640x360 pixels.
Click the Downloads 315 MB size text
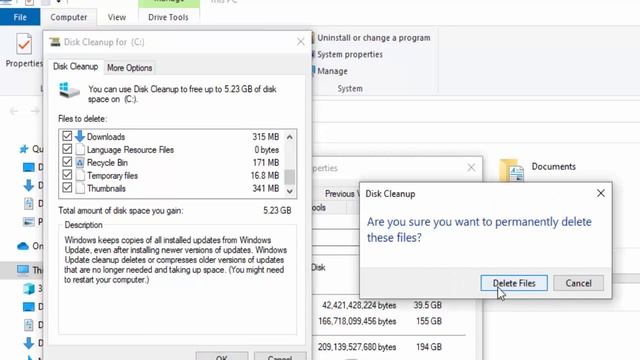[265, 137]
